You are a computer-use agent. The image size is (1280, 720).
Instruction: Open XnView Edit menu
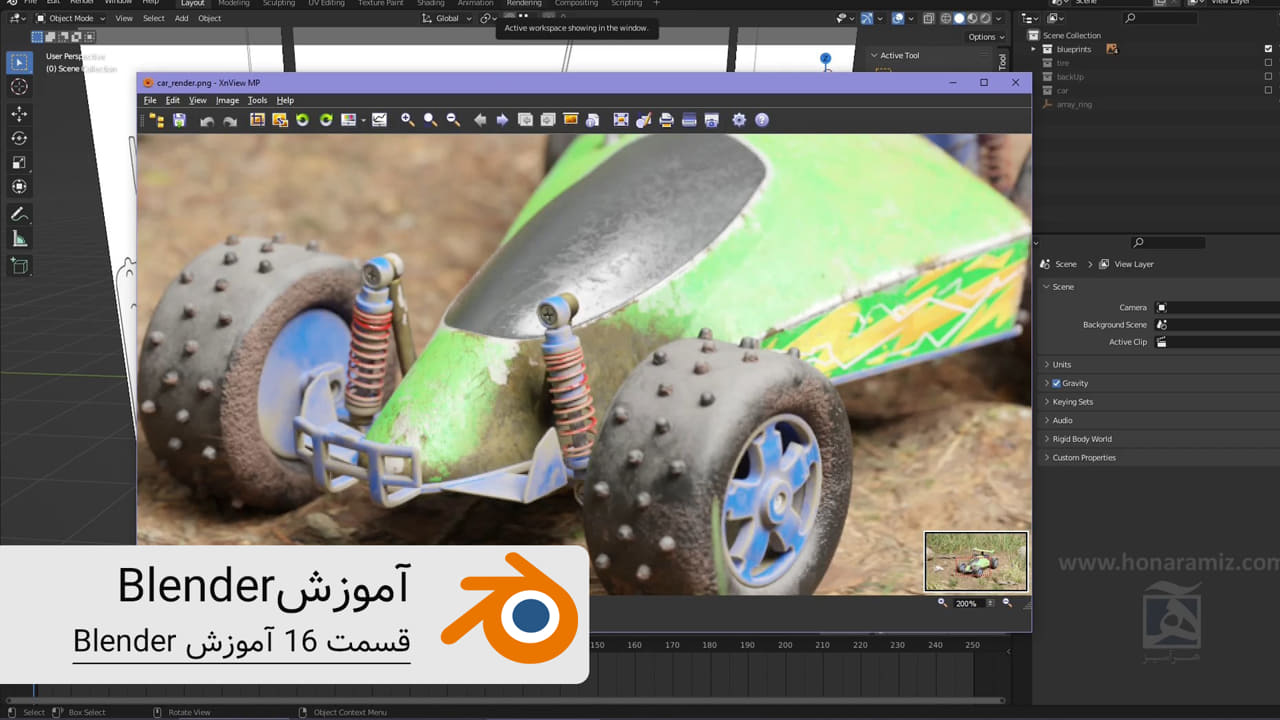click(173, 100)
